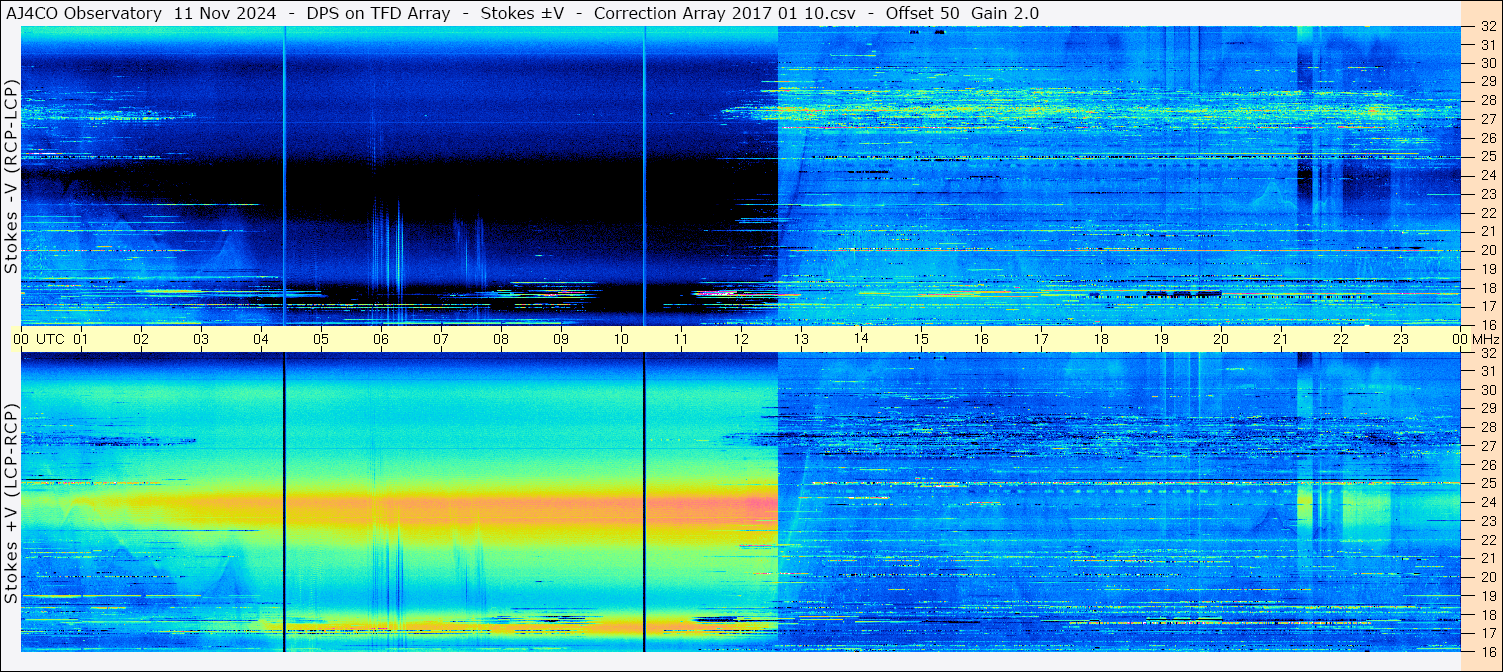The height and width of the screenshot is (672, 1503).
Task: Click '17' MHz tick of Stokes +V panel
Action: [1487, 633]
